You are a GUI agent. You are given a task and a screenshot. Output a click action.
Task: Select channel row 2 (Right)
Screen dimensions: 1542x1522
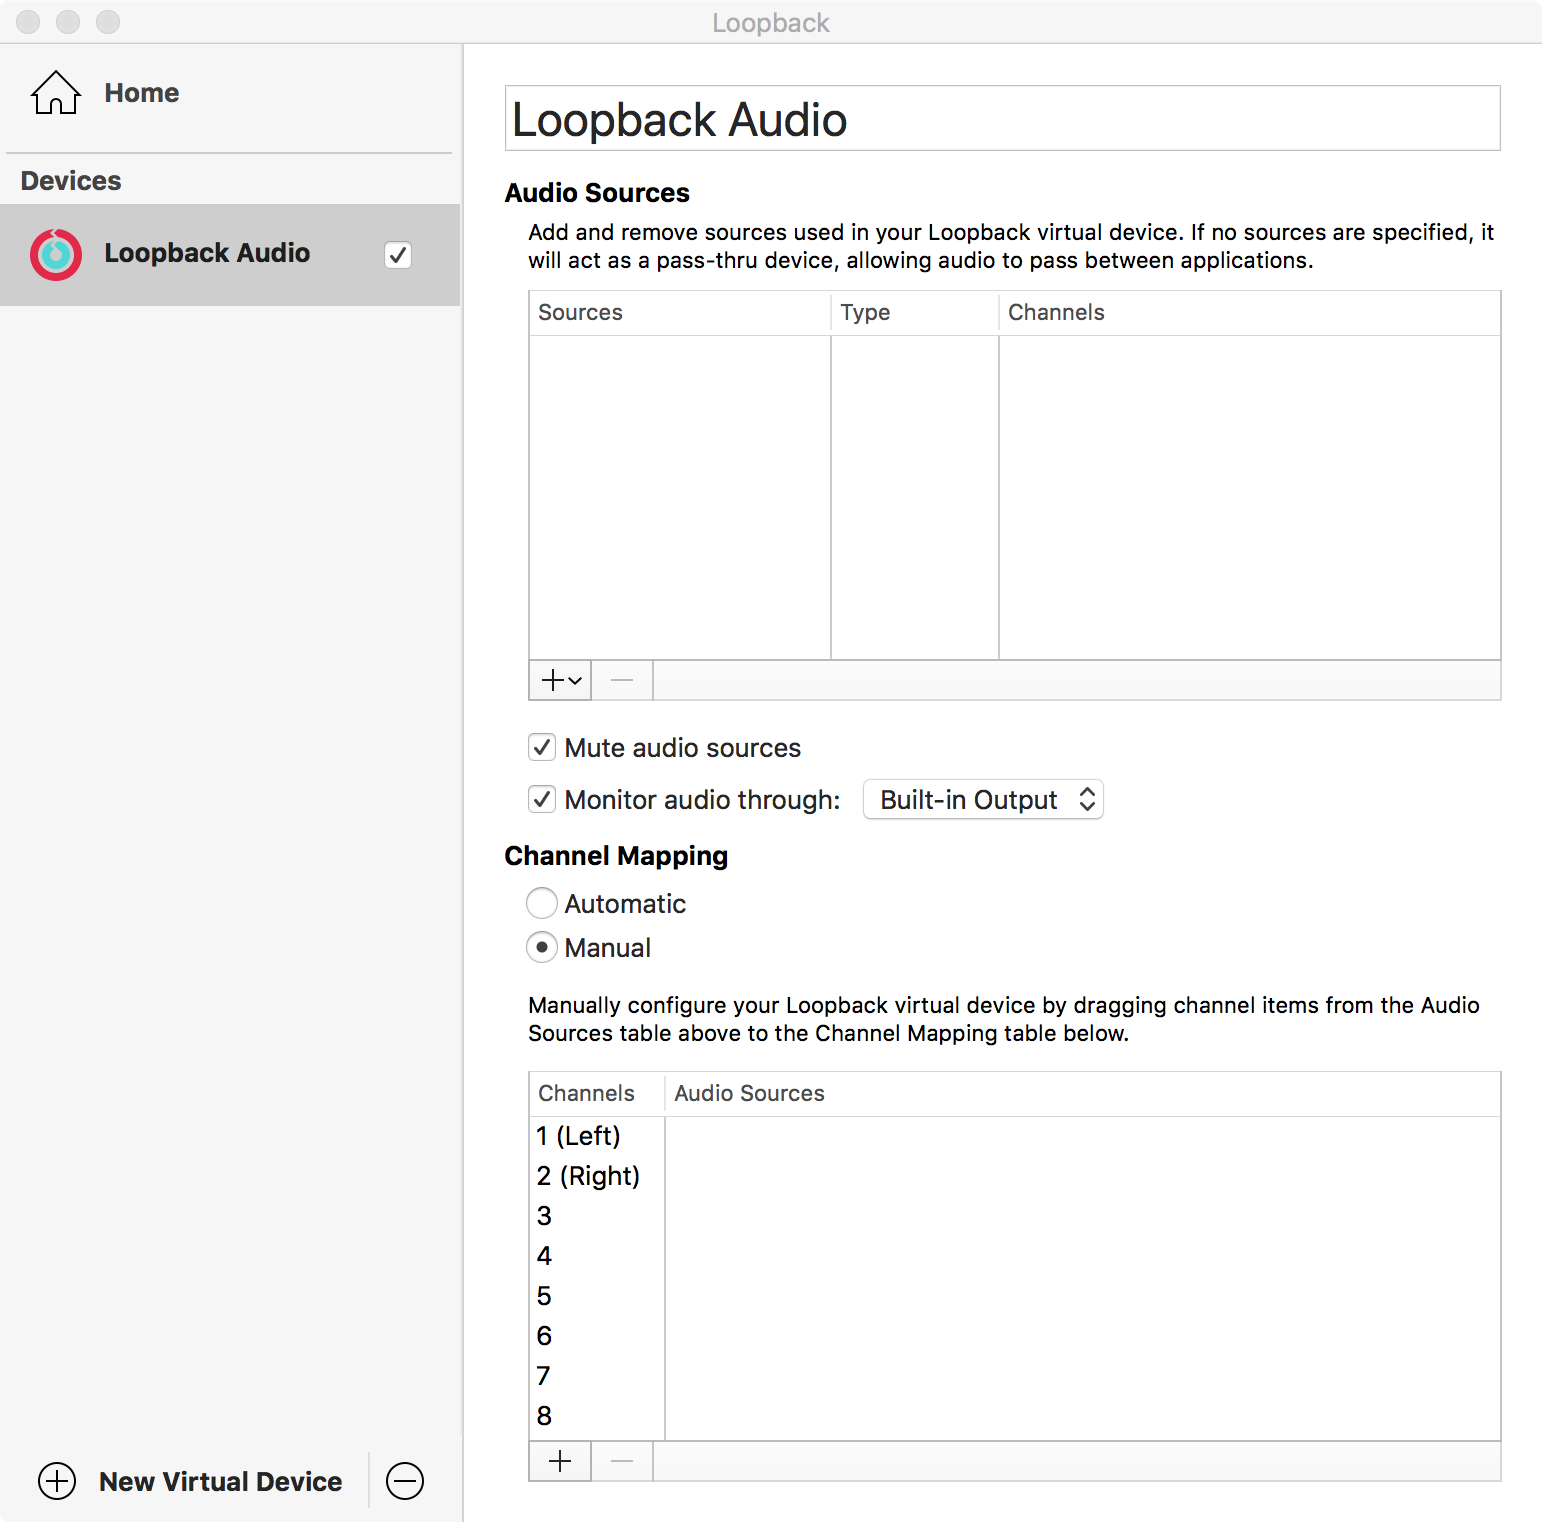tap(1015, 1176)
